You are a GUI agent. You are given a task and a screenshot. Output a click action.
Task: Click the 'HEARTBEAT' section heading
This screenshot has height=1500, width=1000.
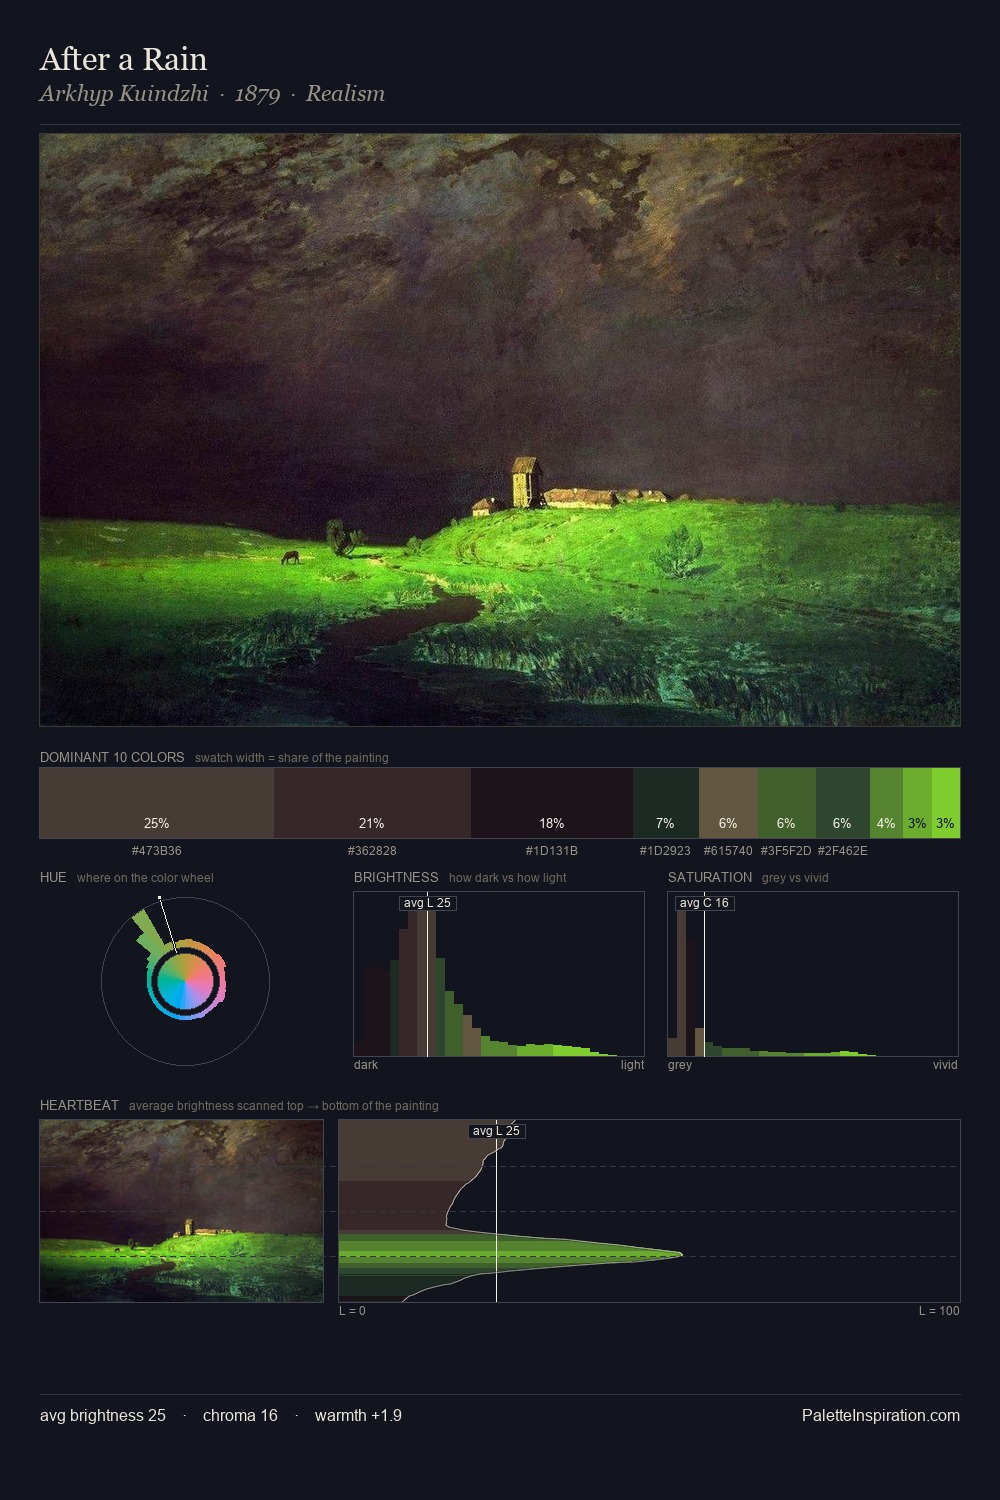coord(79,1105)
